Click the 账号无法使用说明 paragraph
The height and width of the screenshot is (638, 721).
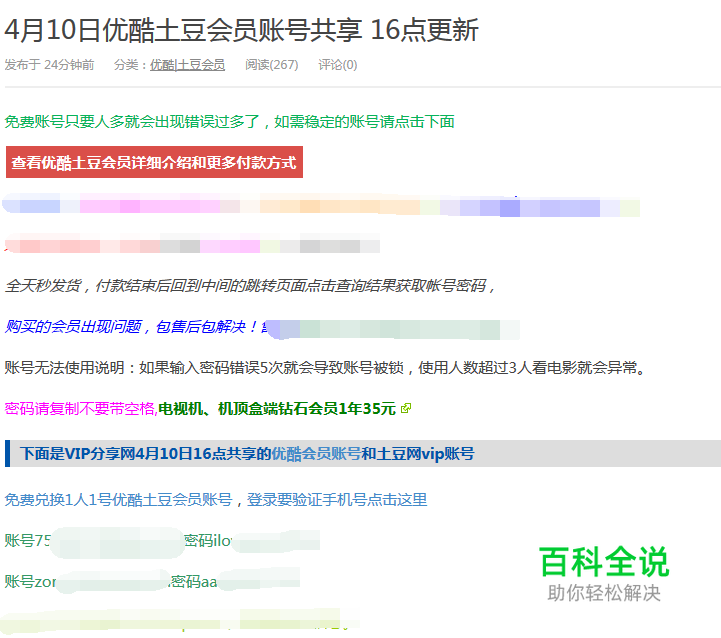[325, 368]
